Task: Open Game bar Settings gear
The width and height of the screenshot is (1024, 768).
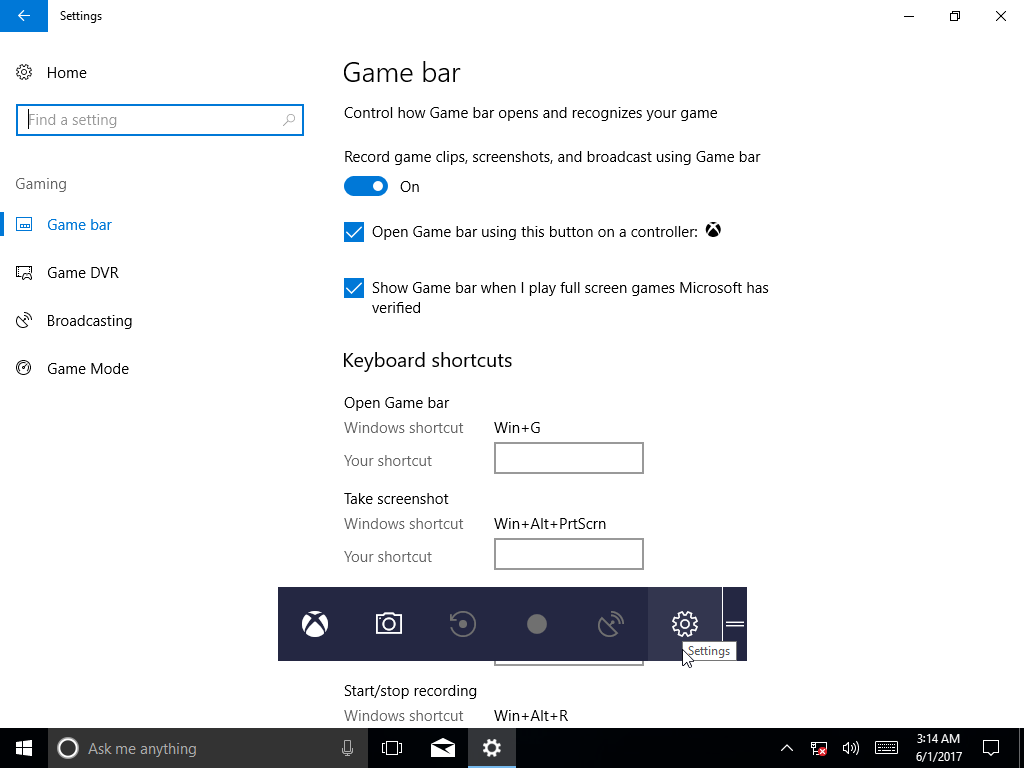Action: (x=684, y=624)
